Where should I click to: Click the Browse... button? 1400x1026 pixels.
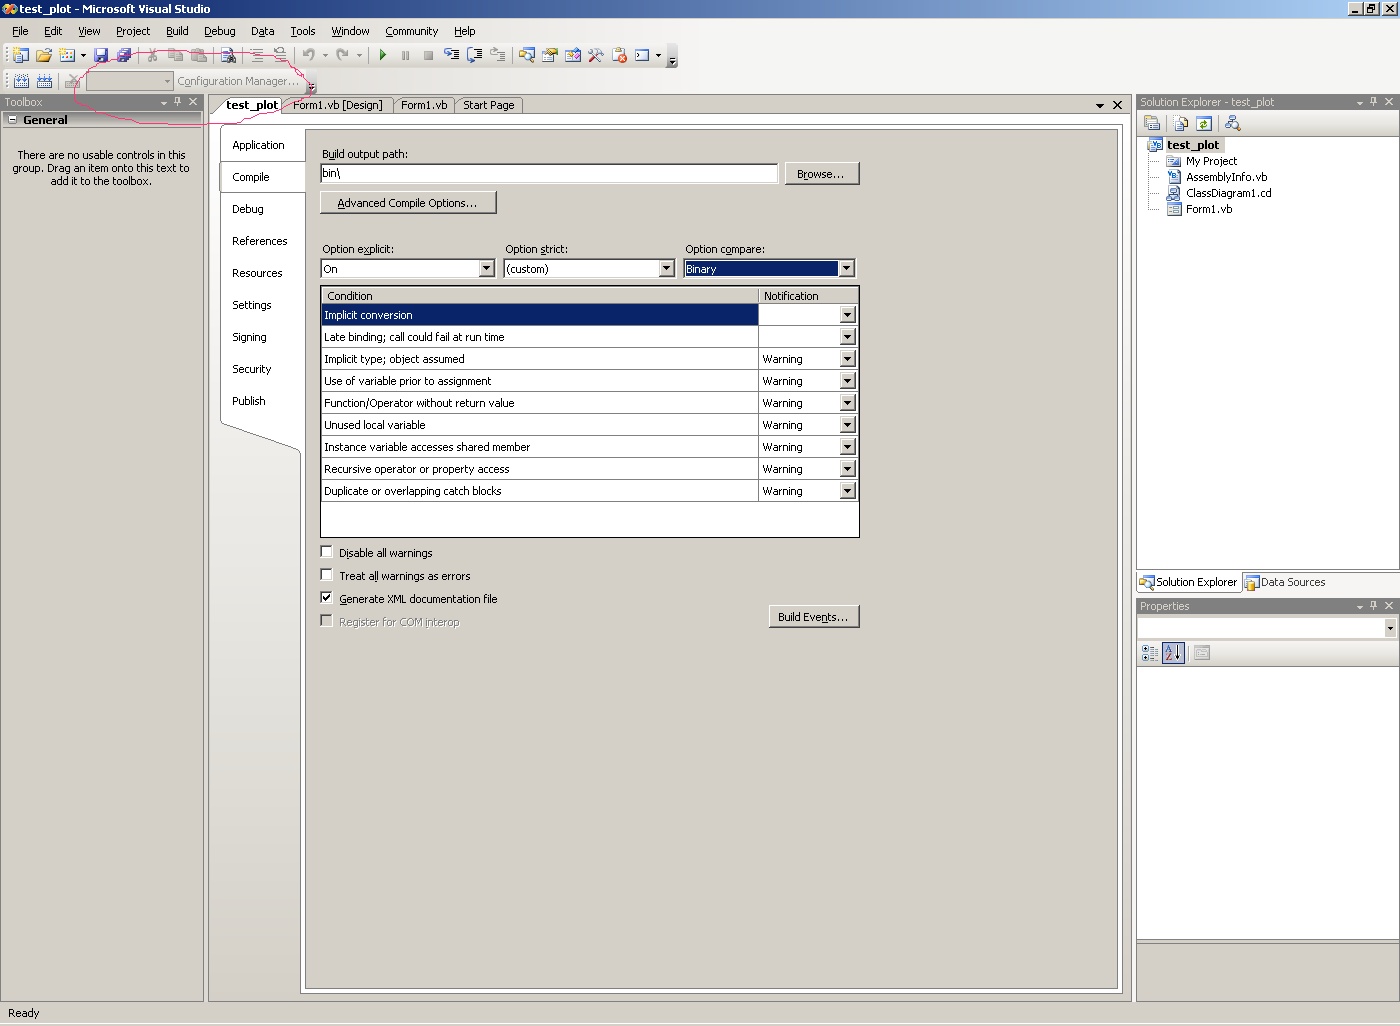(x=821, y=174)
